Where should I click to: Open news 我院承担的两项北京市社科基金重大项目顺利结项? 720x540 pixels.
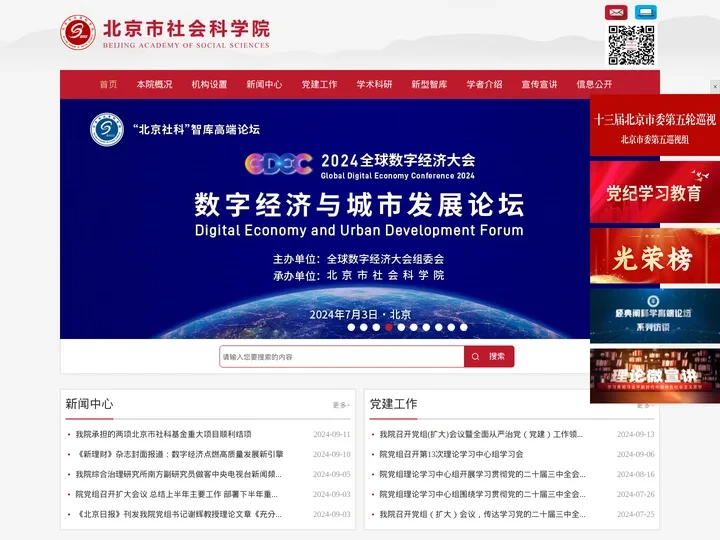163,434
